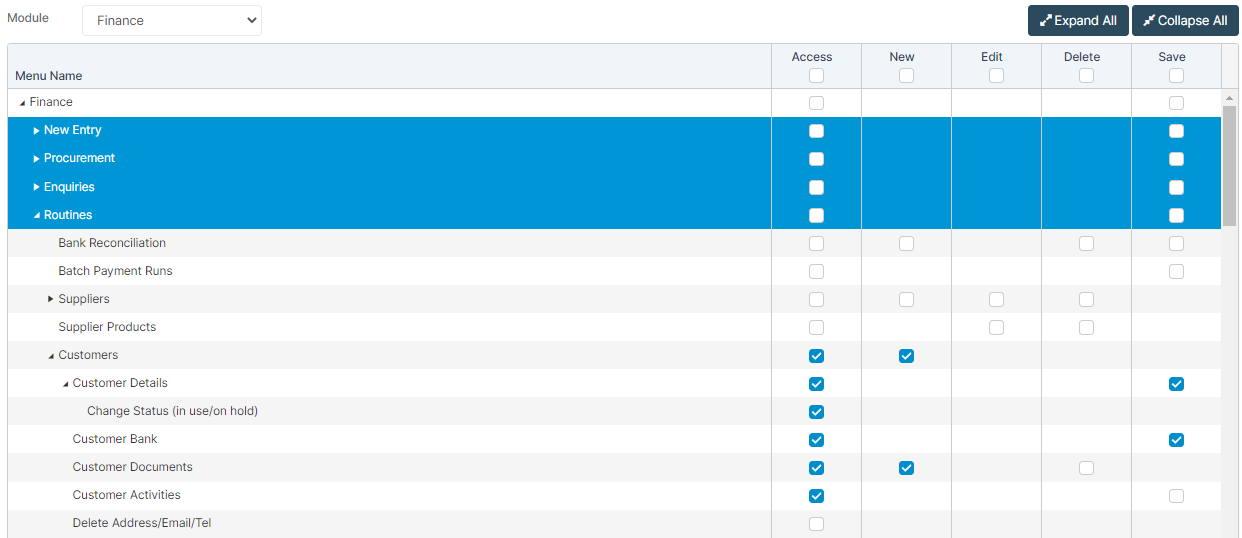Collapse the Customer Details tree node
Screen dimensions: 1242x538
pos(66,384)
